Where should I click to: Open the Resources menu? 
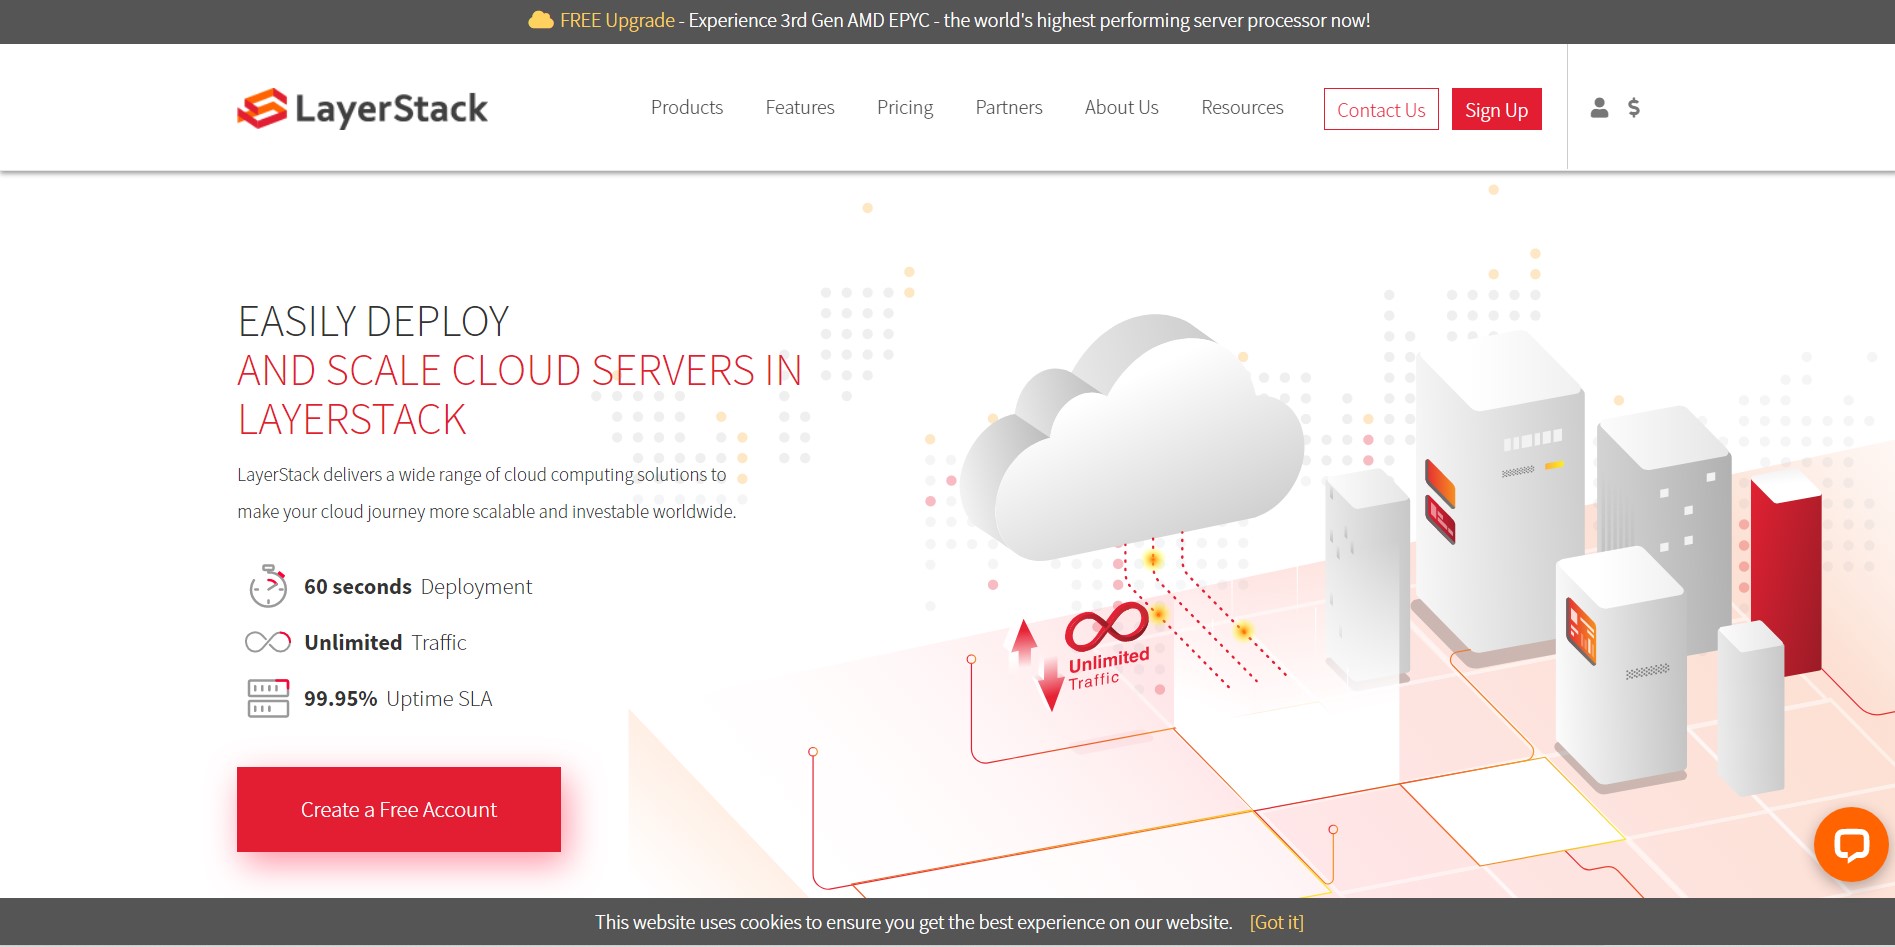(x=1242, y=107)
